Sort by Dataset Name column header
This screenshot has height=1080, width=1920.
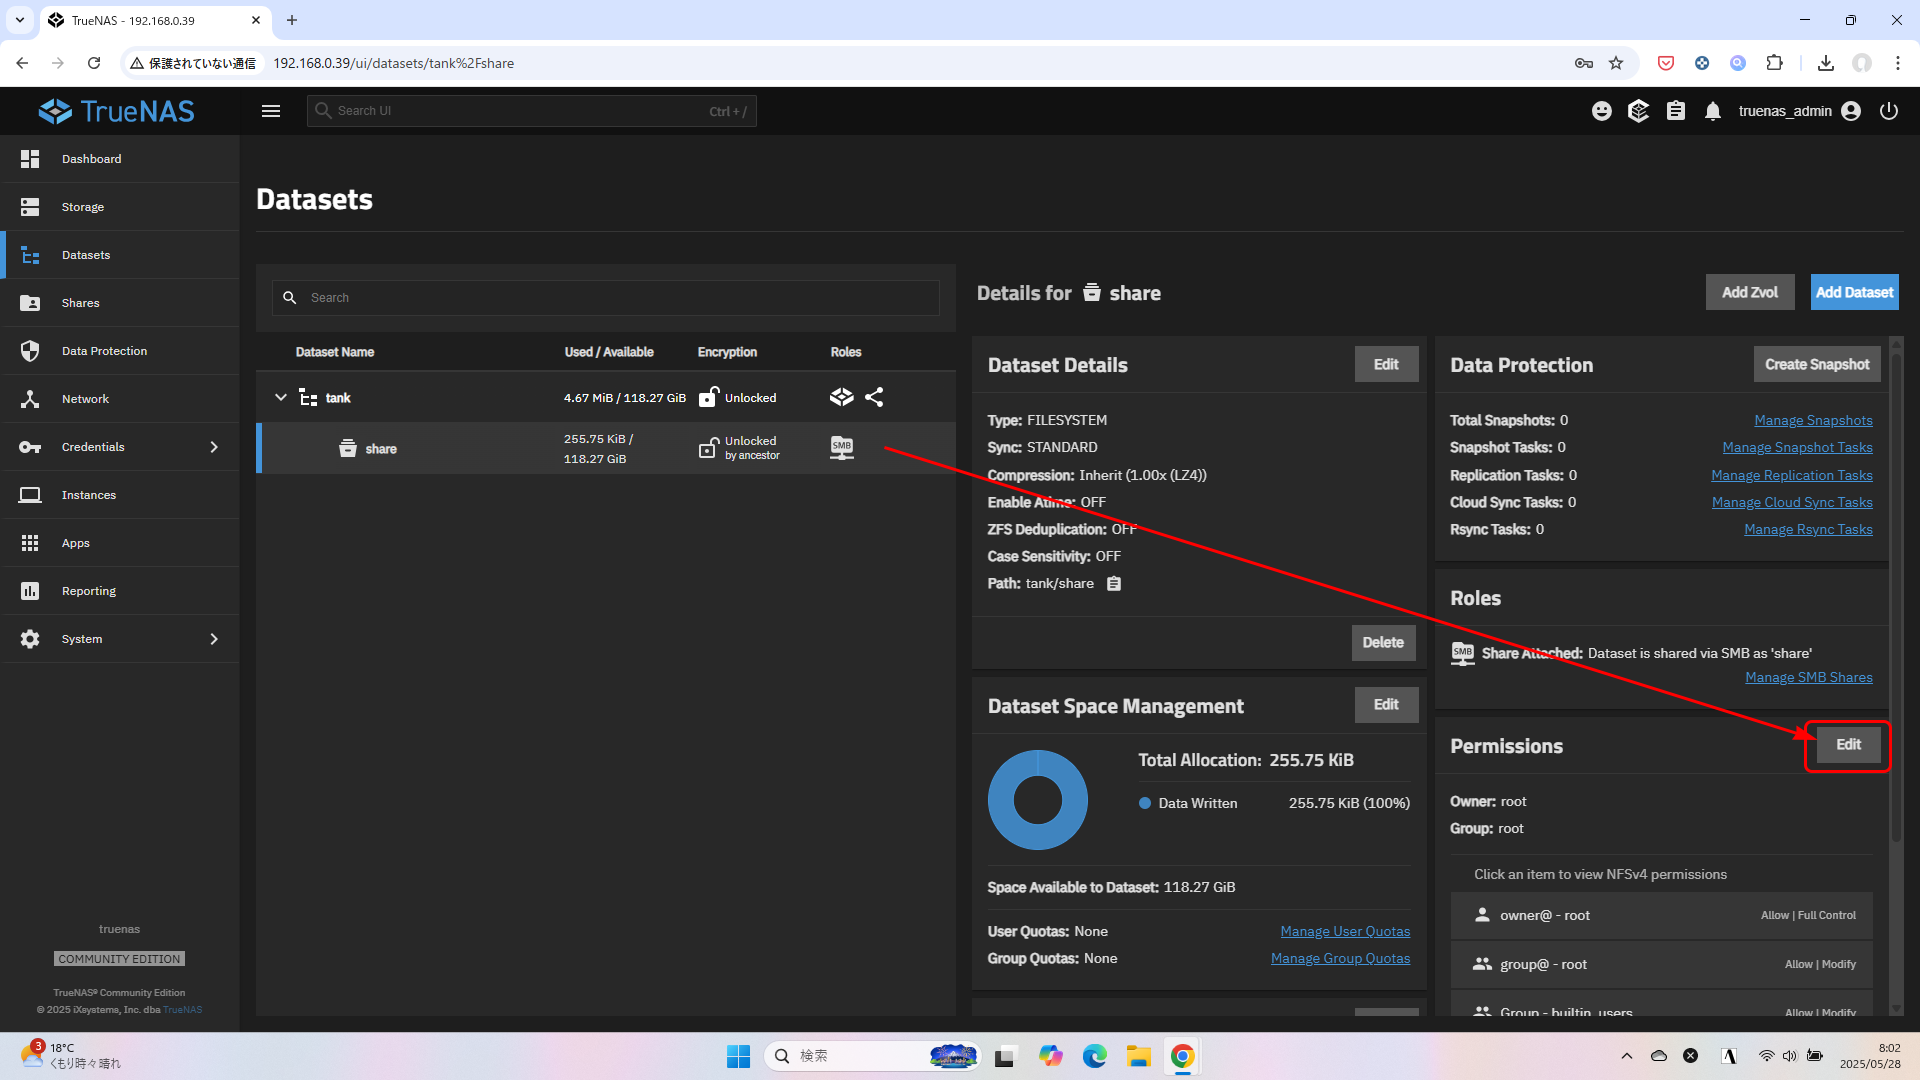(x=334, y=352)
